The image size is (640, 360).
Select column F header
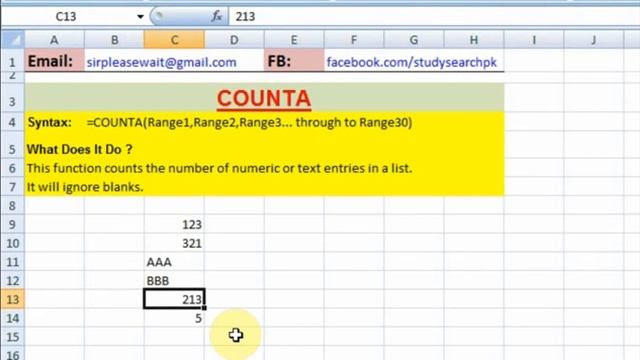(354, 40)
